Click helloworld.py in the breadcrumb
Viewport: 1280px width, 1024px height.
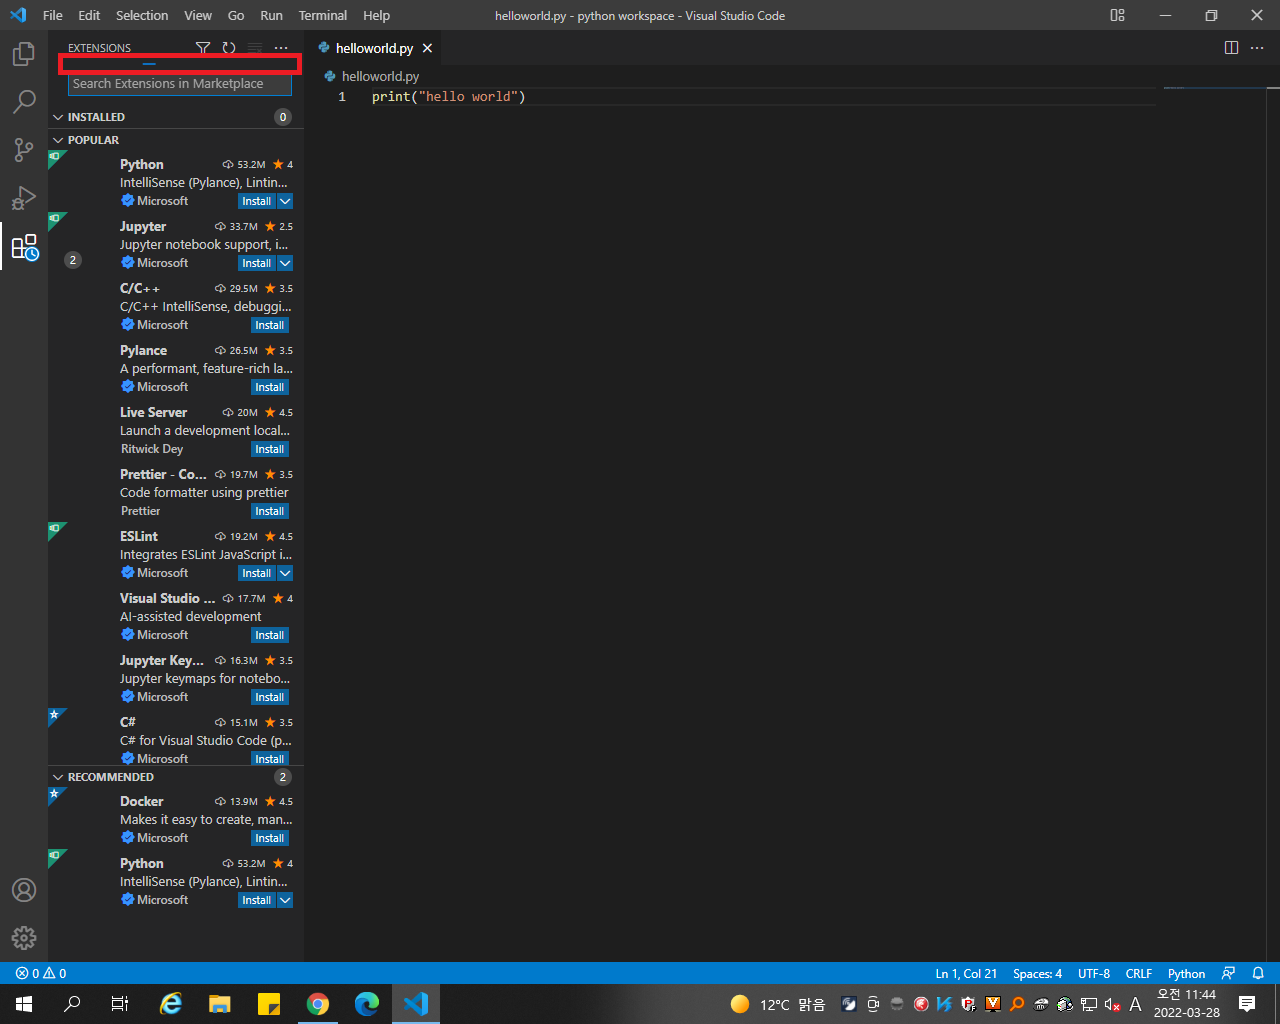(380, 76)
